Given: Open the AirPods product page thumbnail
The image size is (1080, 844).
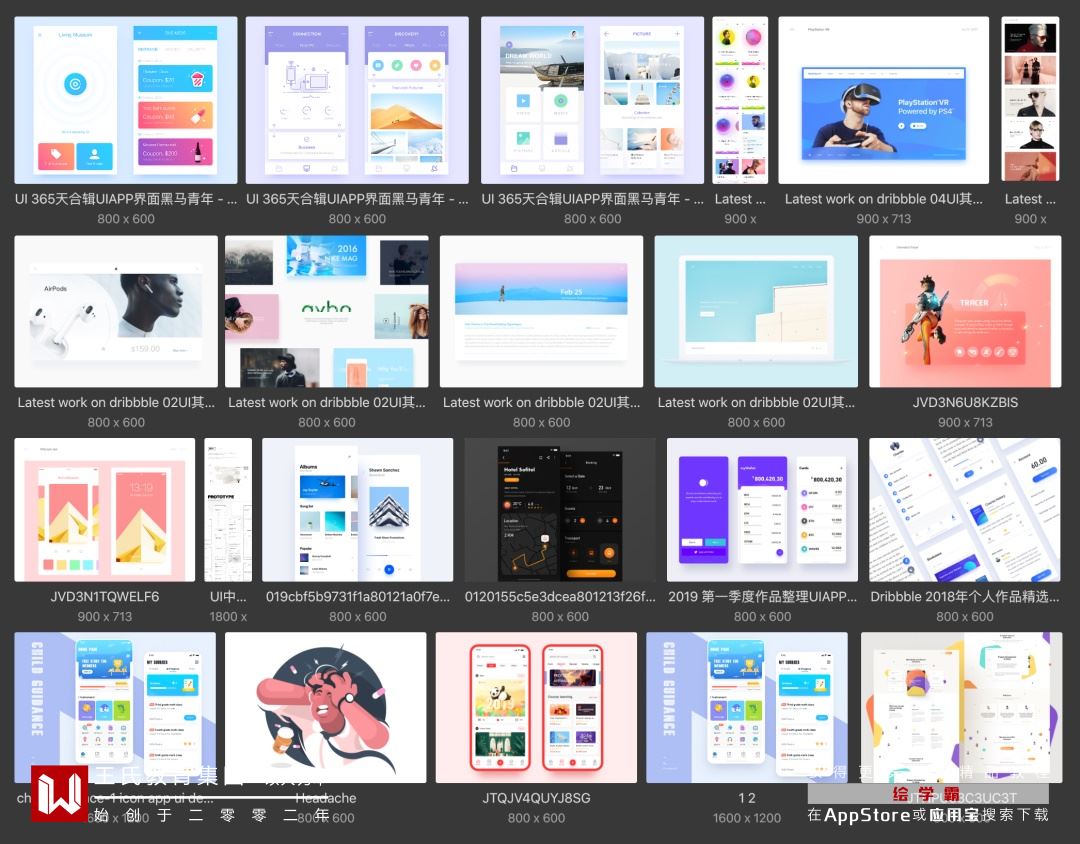Looking at the screenshot, I should pos(116,311).
